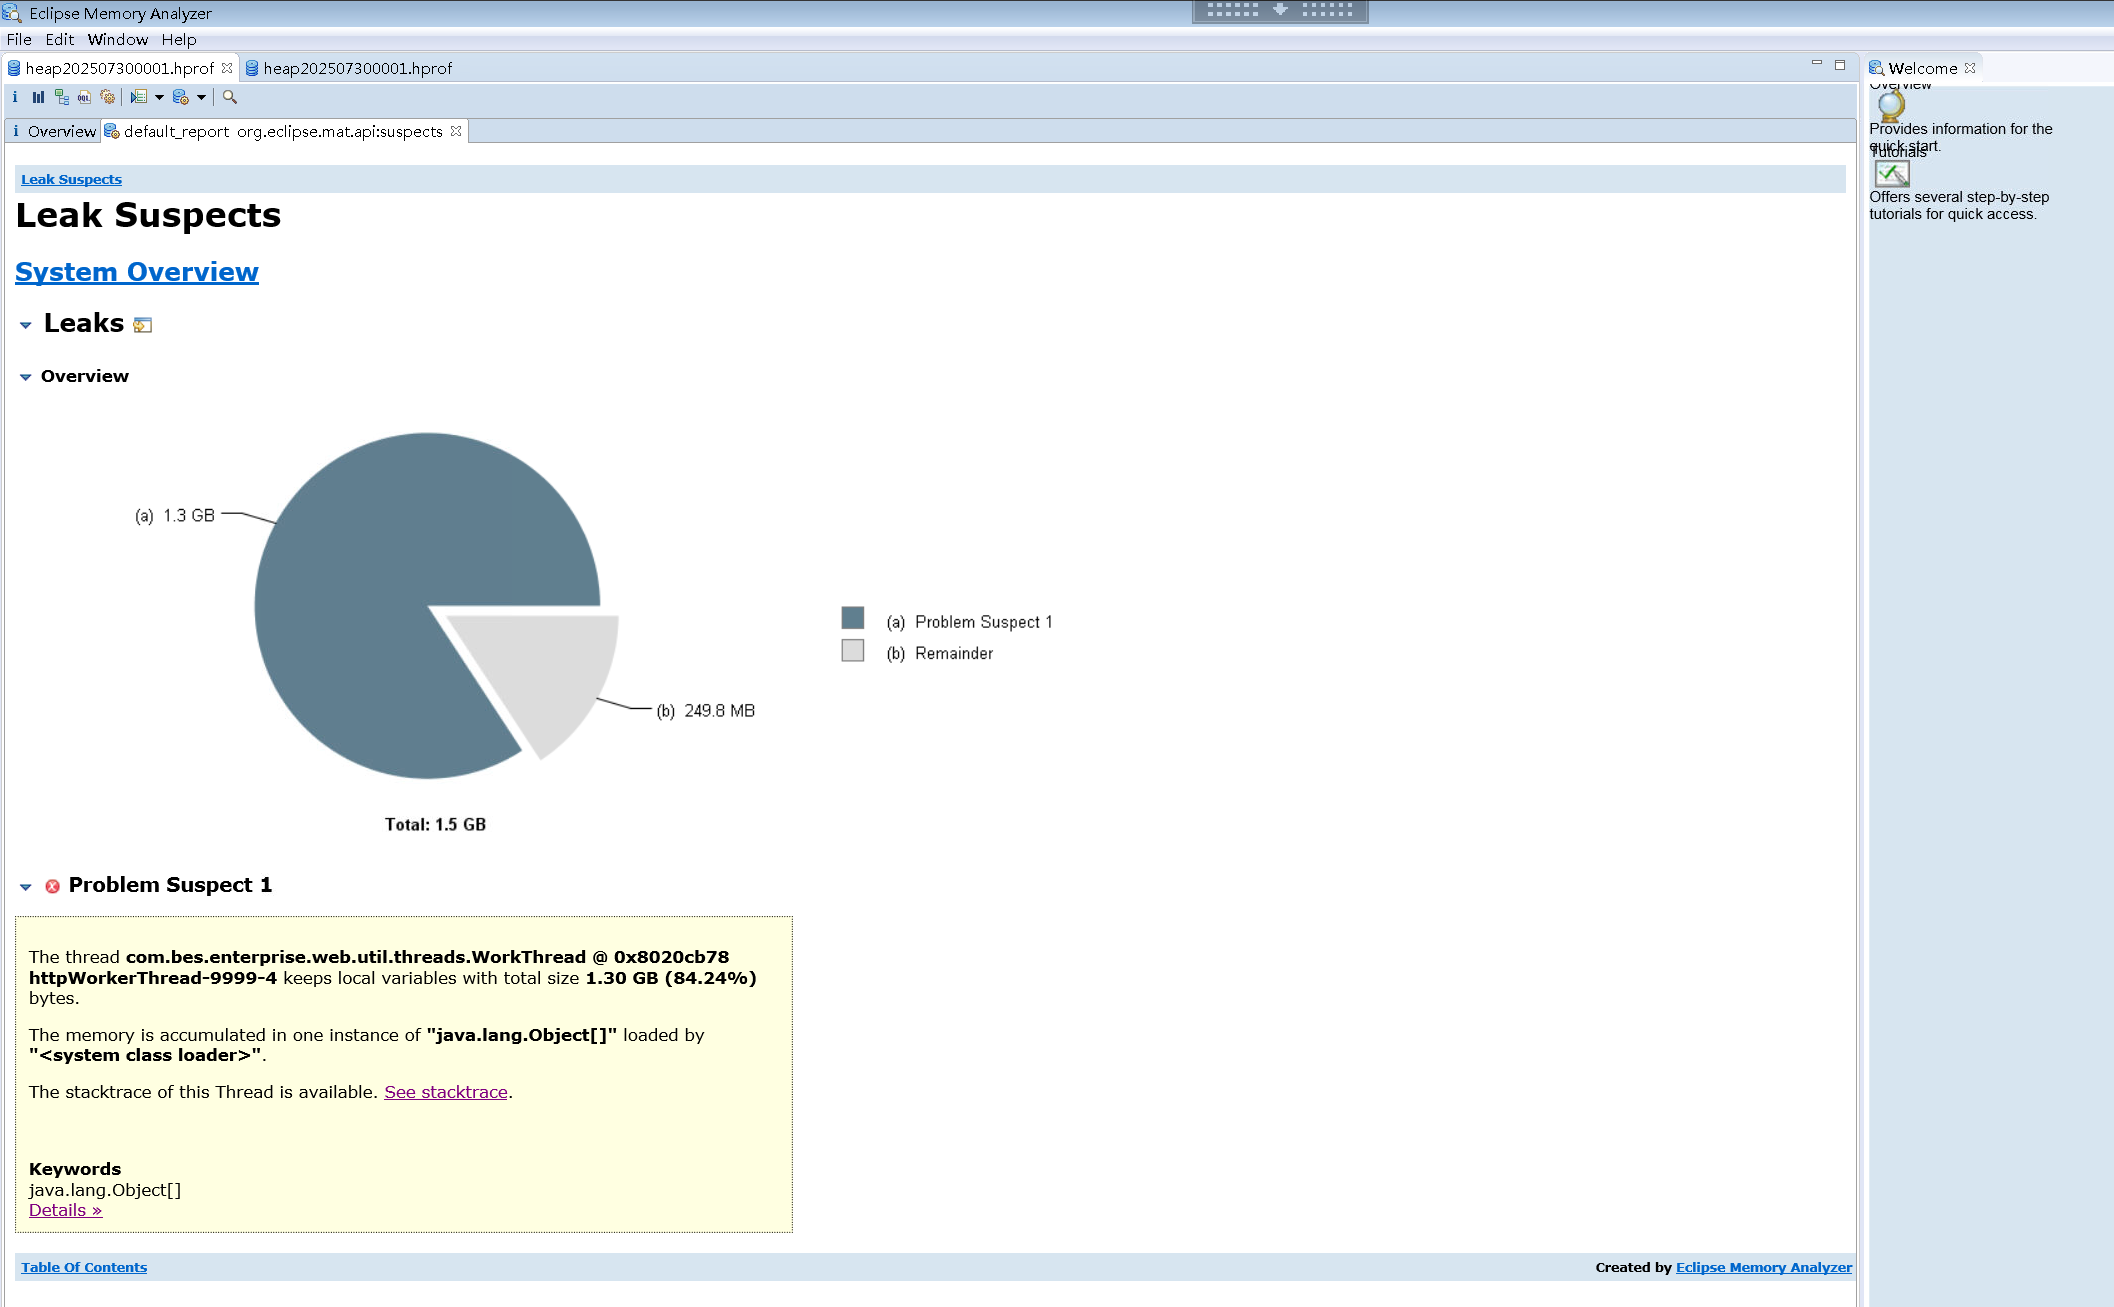The width and height of the screenshot is (2114, 1307).
Task: Collapse the Overview section
Action: click(26, 377)
